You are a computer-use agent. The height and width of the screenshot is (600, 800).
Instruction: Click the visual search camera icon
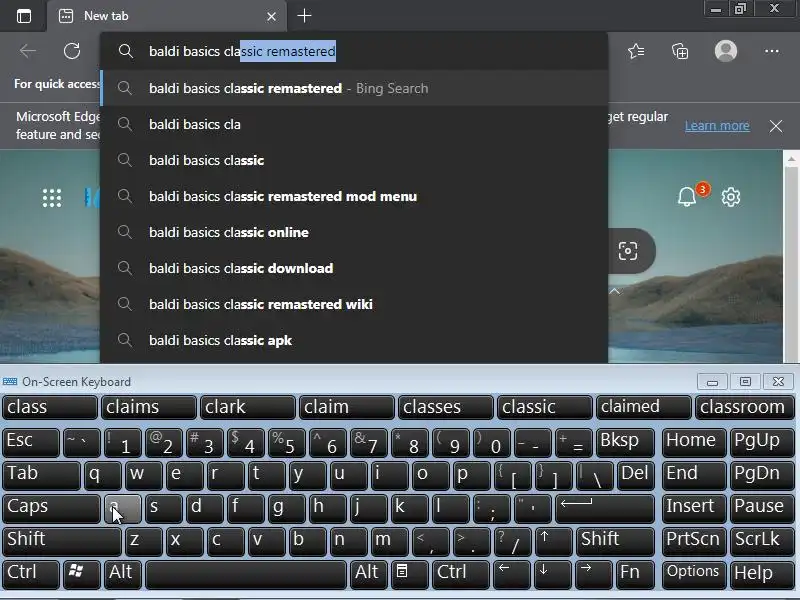(628, 251)
